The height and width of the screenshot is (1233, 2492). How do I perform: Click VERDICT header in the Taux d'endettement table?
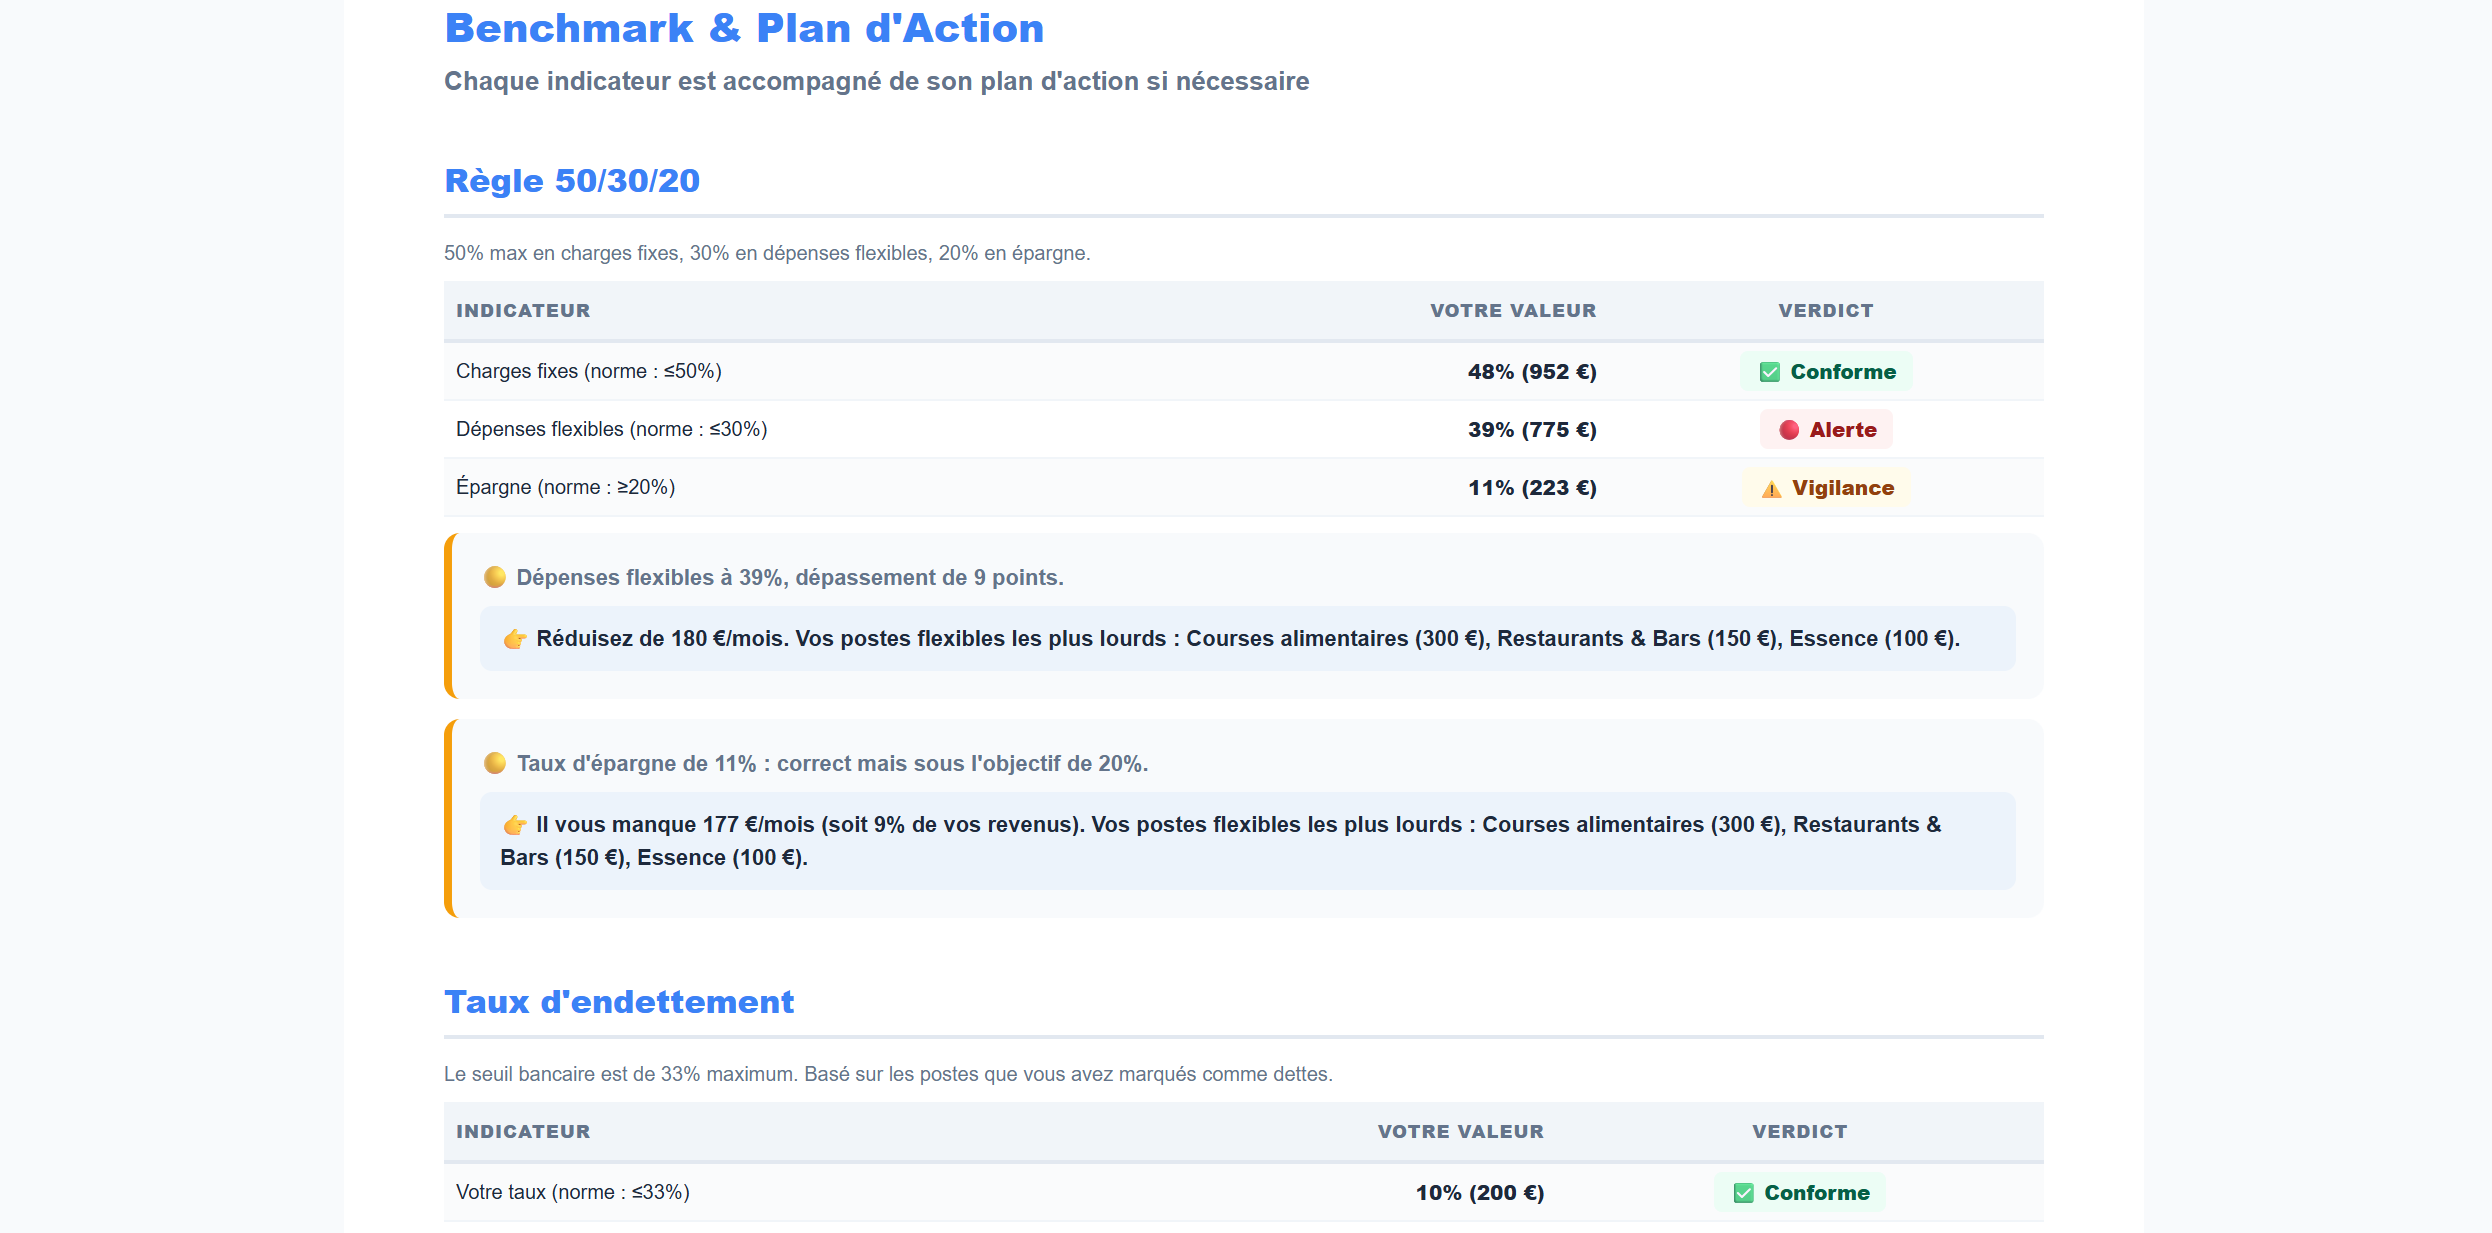1800,1132
